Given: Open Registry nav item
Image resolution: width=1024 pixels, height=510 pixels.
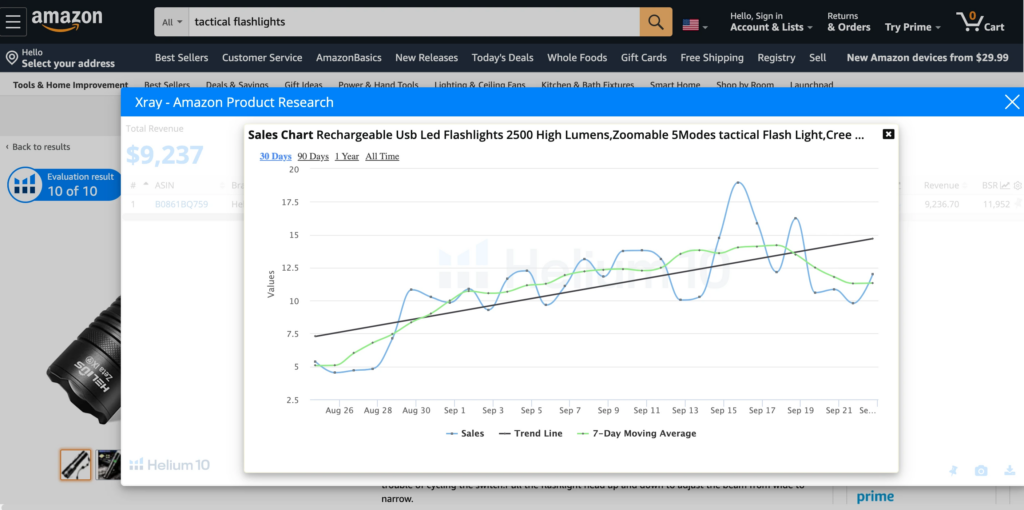Looking at the screenshot, I should (776, 57).
